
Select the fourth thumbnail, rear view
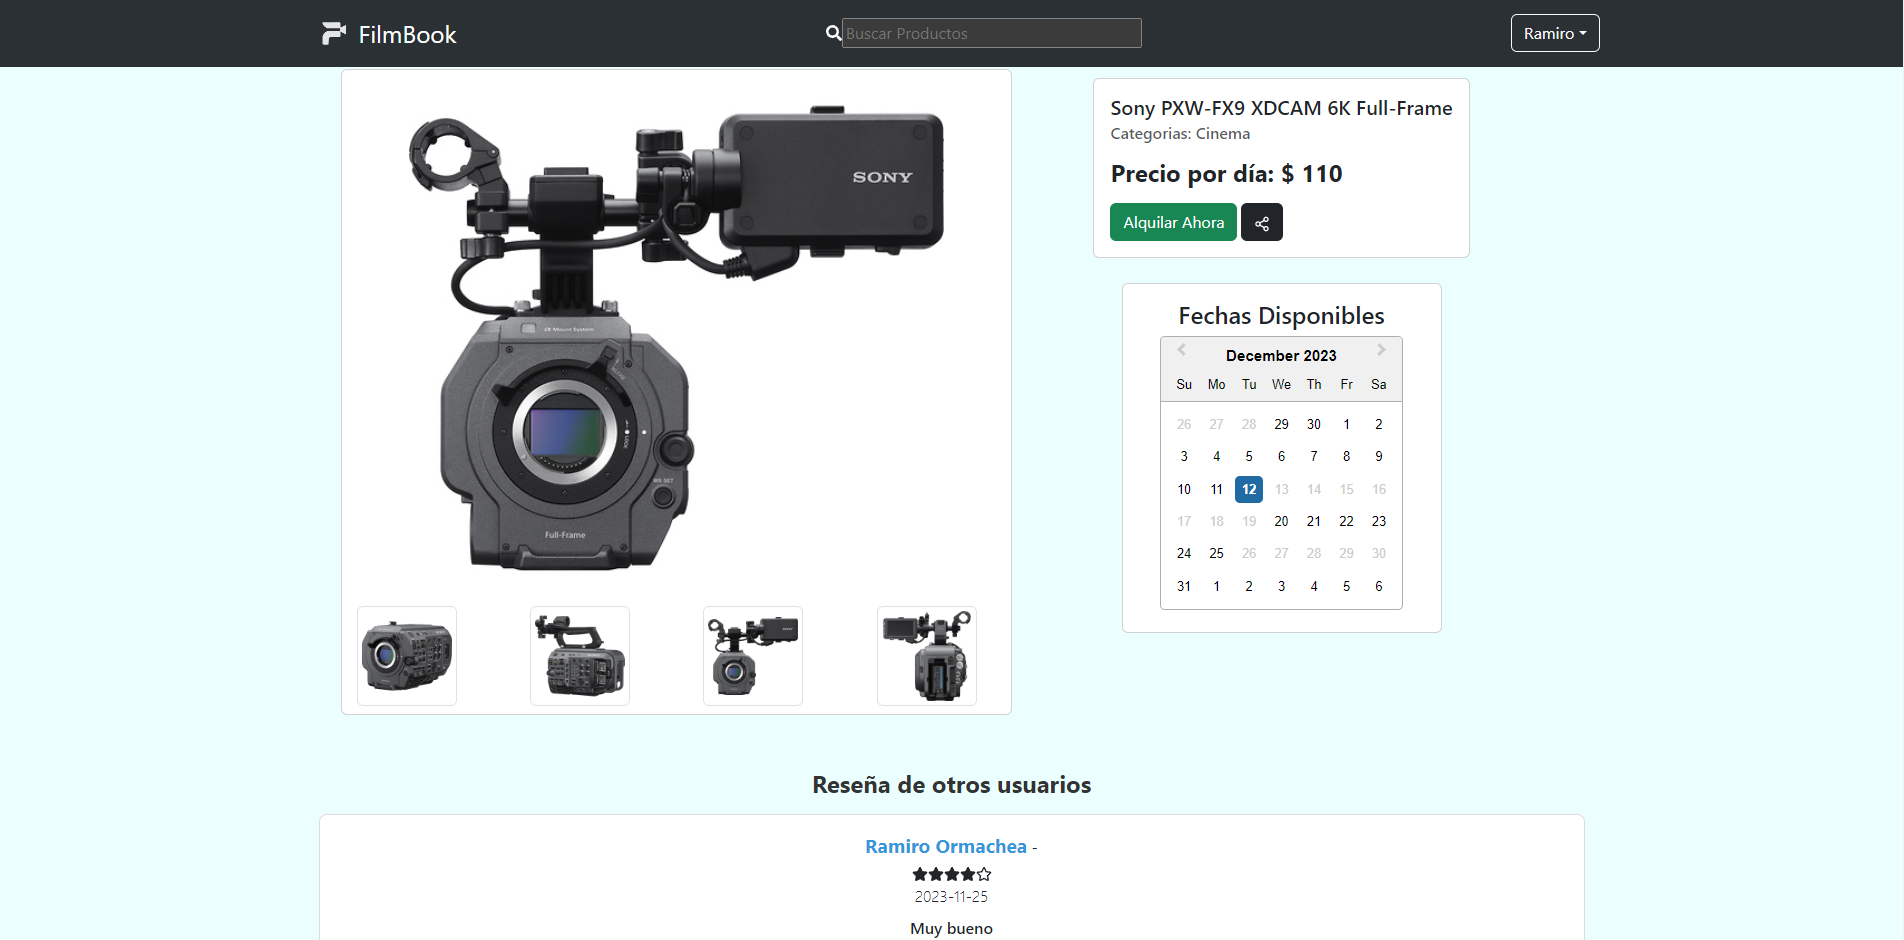(927, 656)
